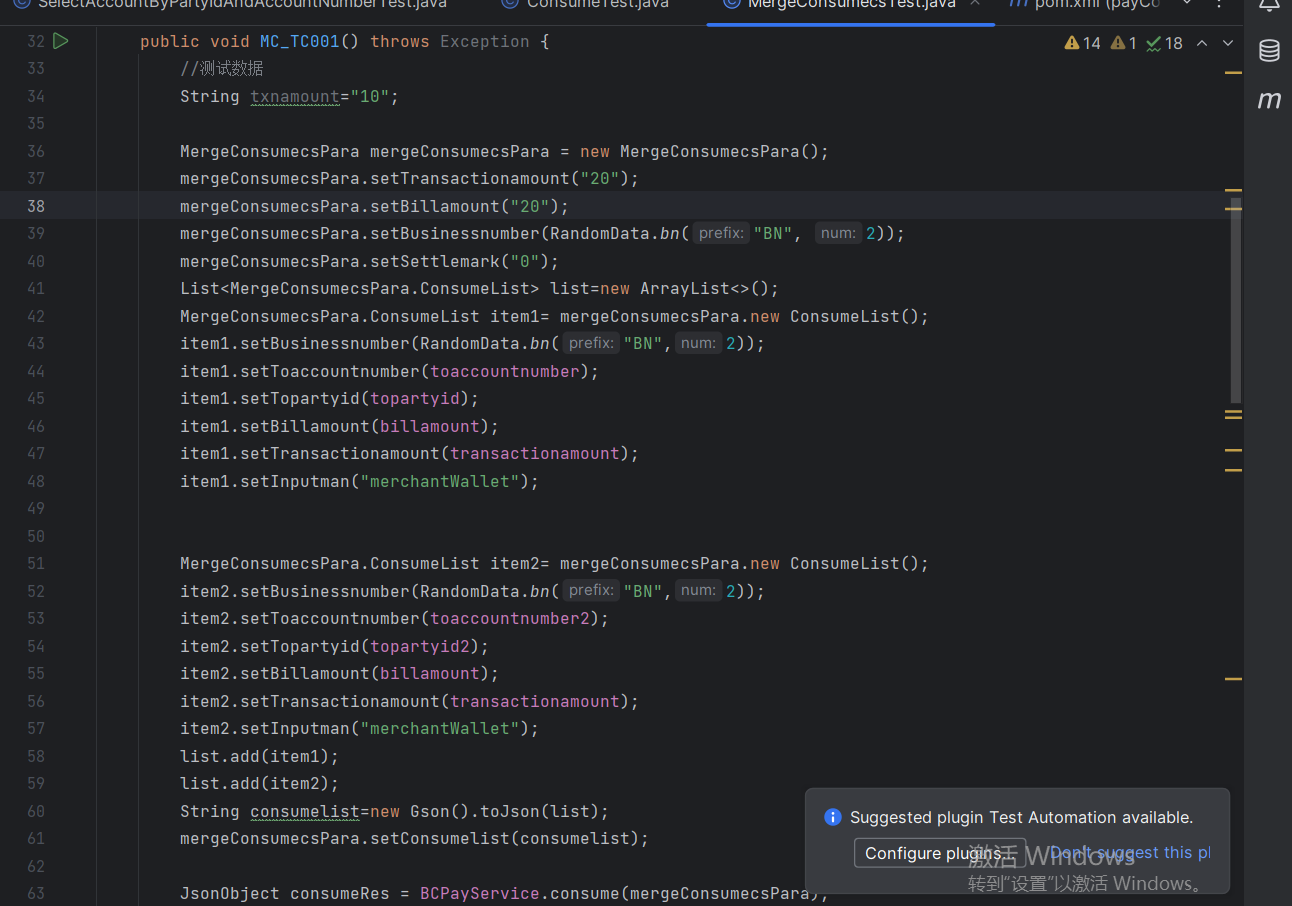Click method name MC_TC001
1292x906 pixels.
300,41
